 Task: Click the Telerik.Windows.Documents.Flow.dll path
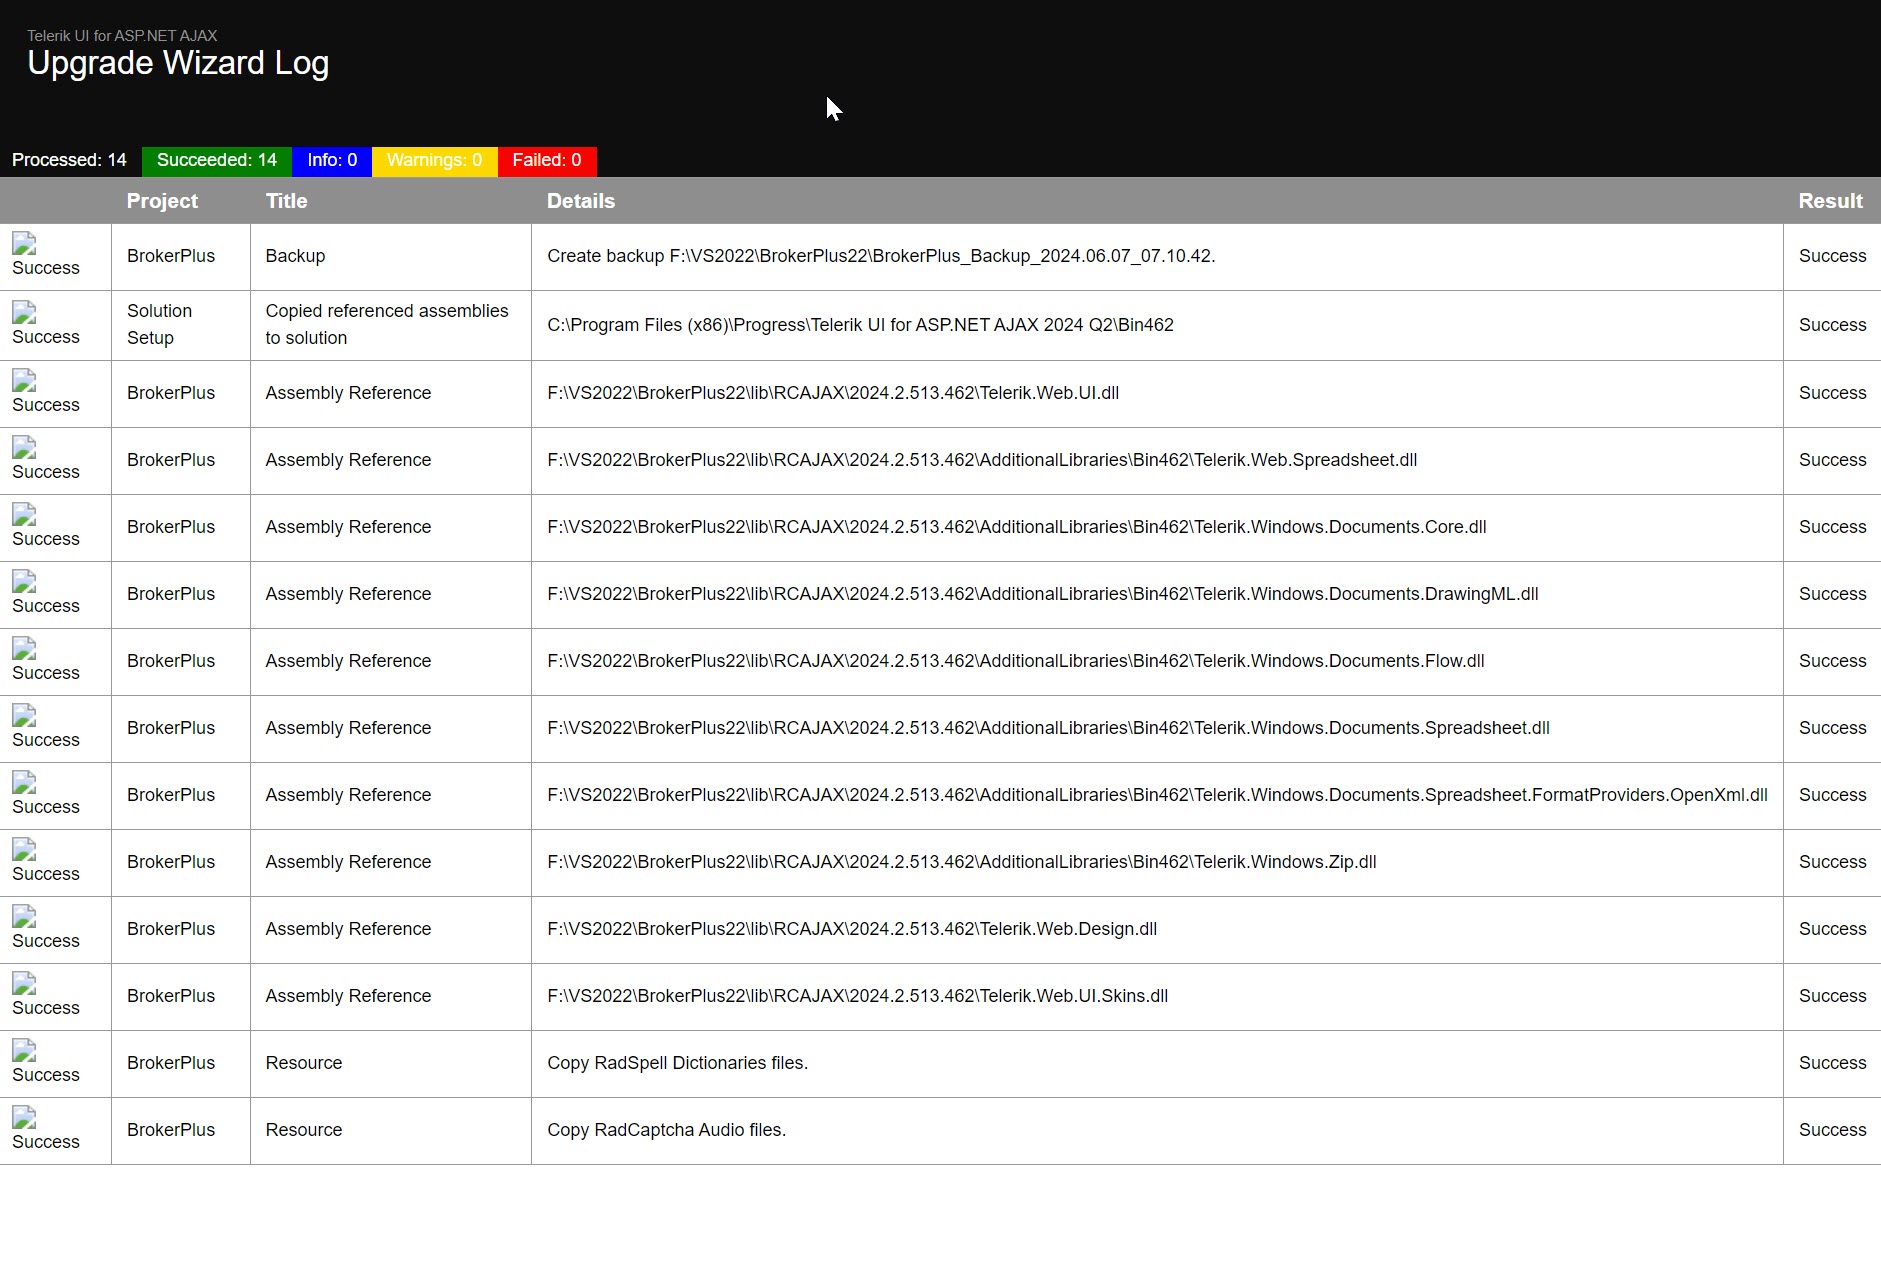(x=1016, y=661)
